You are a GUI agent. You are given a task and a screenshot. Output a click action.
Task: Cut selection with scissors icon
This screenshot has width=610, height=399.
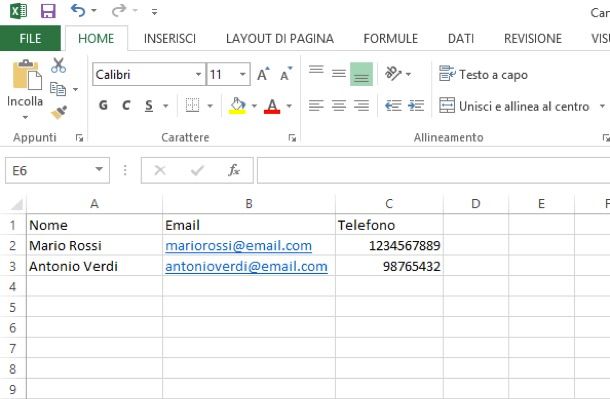[x=58, y=65]
